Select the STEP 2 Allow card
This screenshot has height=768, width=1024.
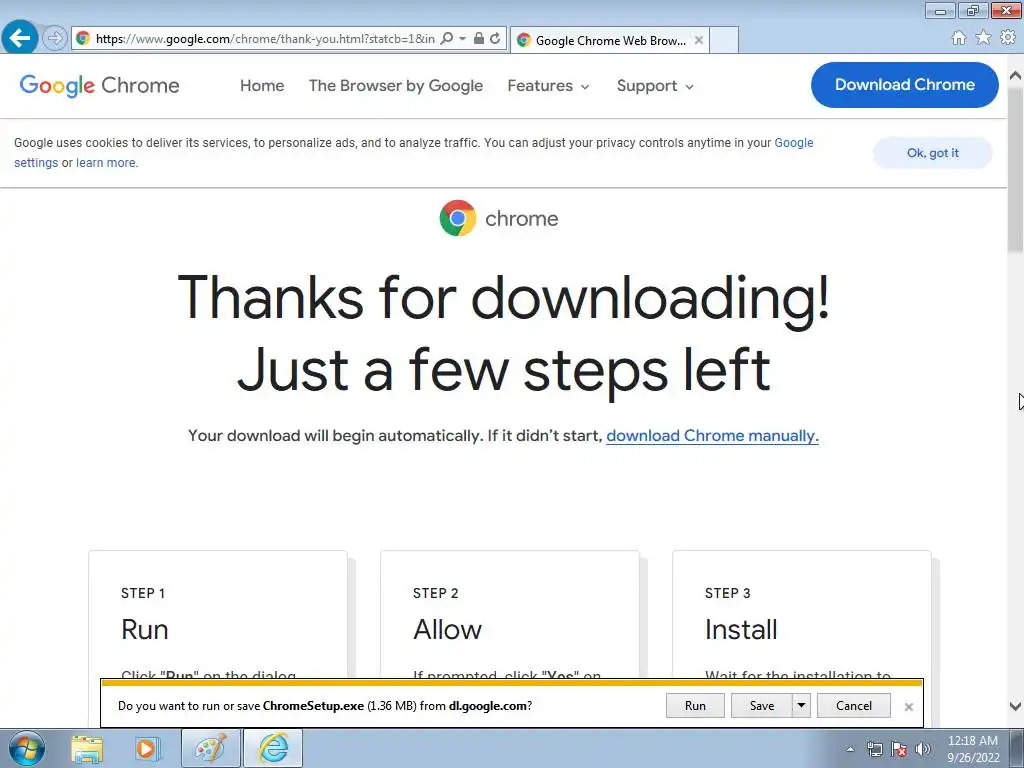(509, 615)
